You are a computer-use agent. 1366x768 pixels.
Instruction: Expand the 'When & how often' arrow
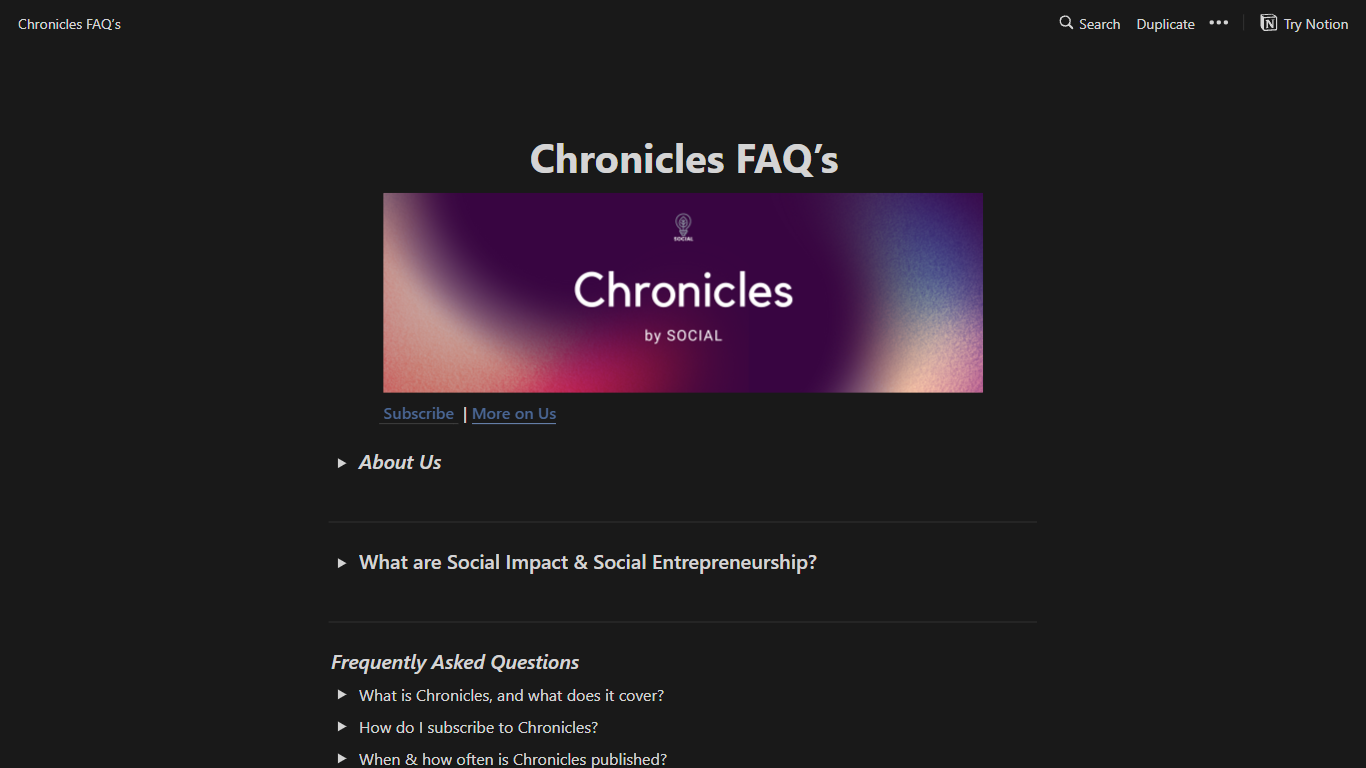click(x=342, y=759)
